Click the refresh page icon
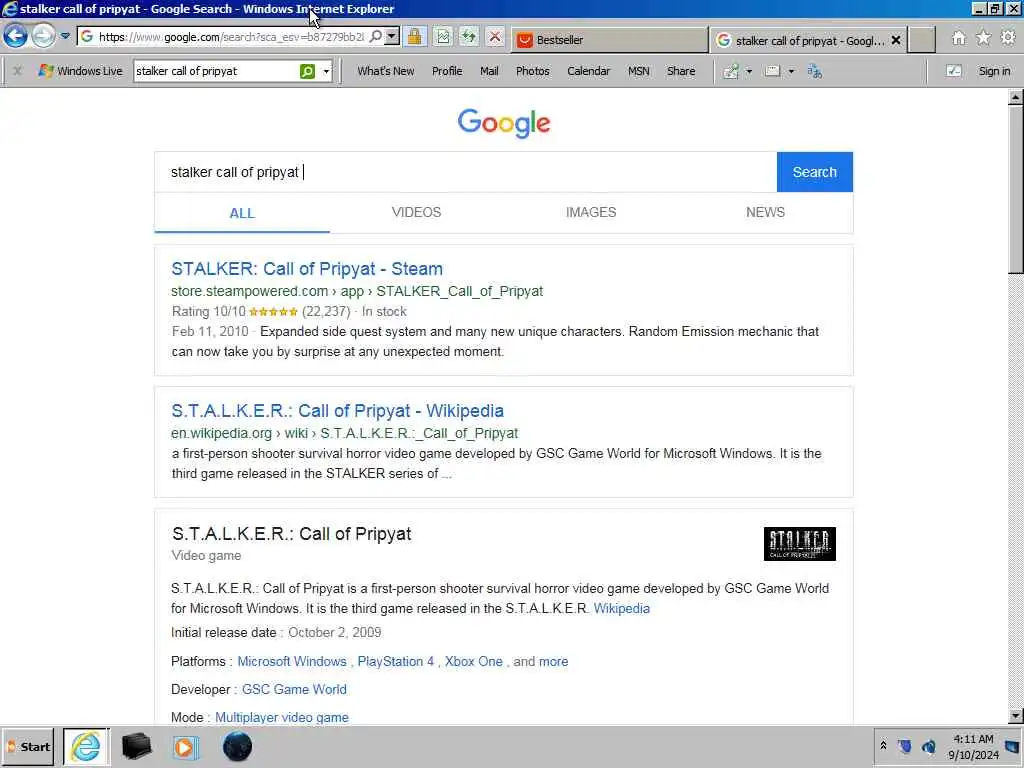The height and width of the screenshot is (768, 1024). 468,37
